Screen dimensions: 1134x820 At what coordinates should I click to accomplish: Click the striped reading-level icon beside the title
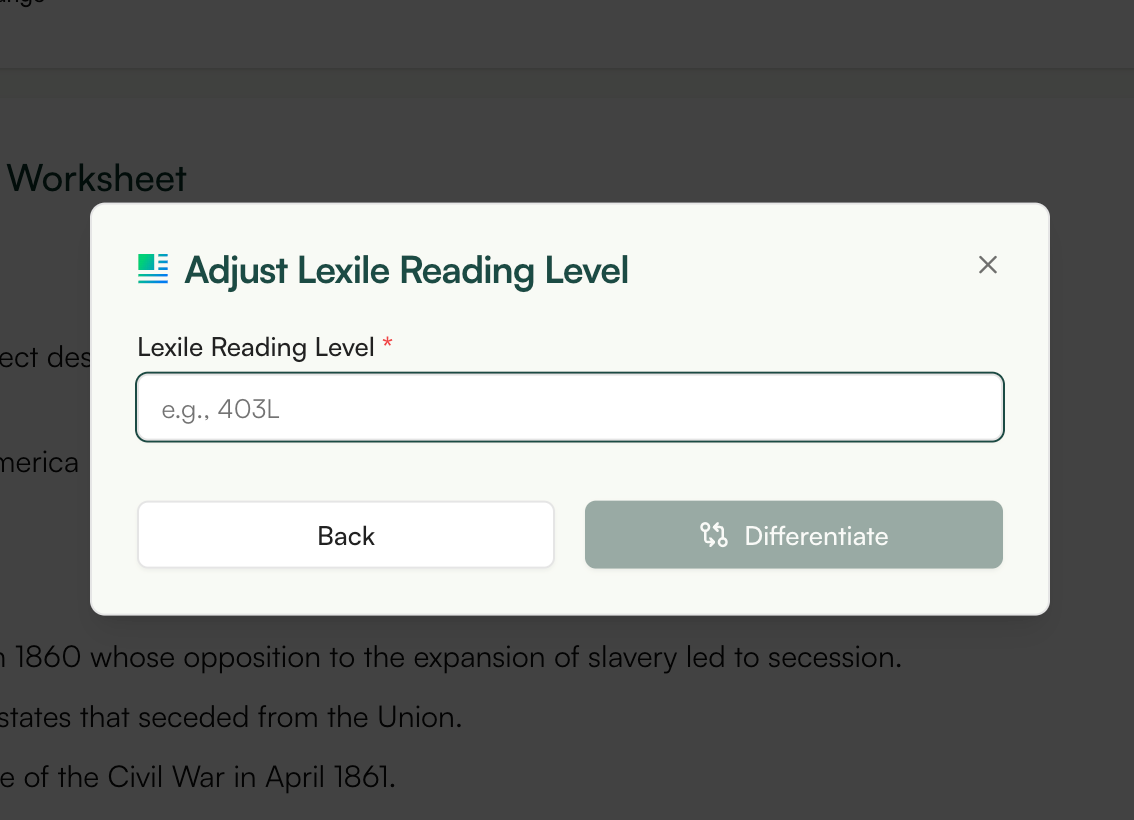click(153, 269)
